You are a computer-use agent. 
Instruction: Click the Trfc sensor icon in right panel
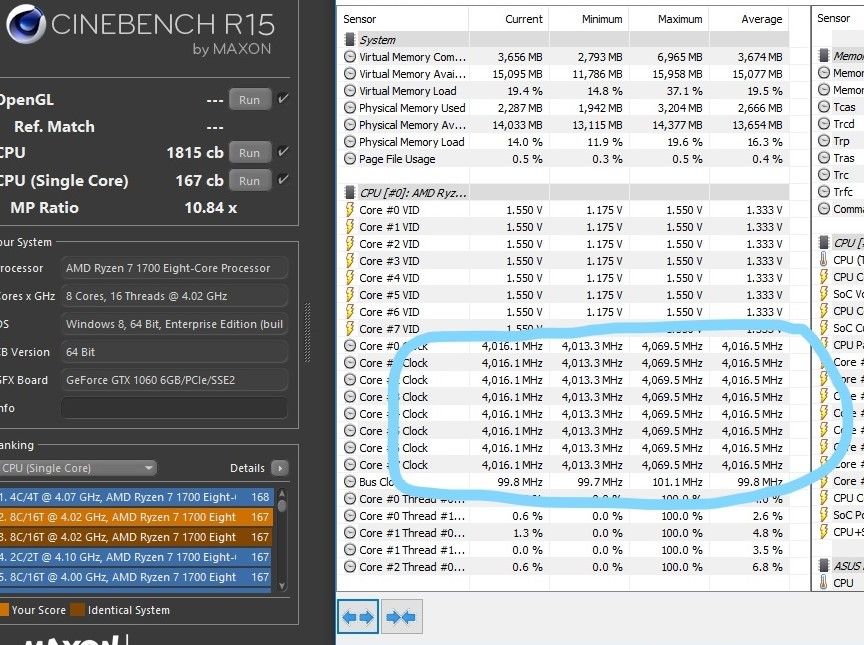(x=824, y=192)
